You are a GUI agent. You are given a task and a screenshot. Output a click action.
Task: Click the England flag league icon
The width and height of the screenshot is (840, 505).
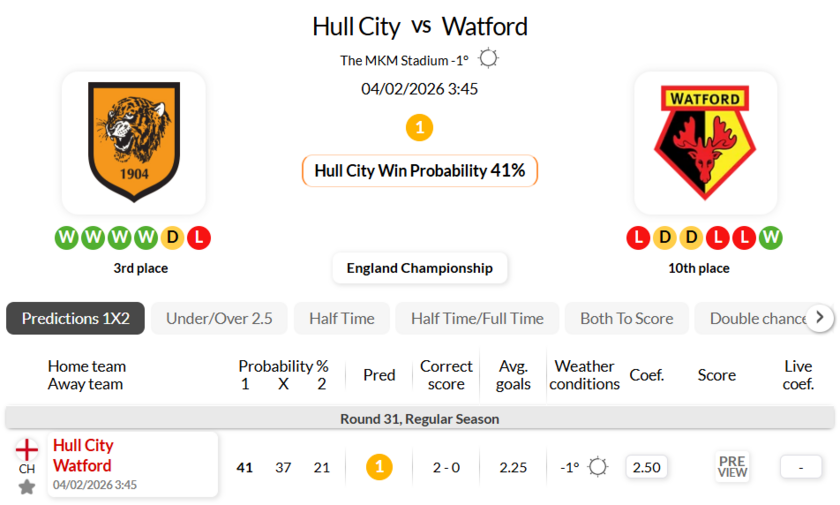pyautogui.click(x=27, y=449)
